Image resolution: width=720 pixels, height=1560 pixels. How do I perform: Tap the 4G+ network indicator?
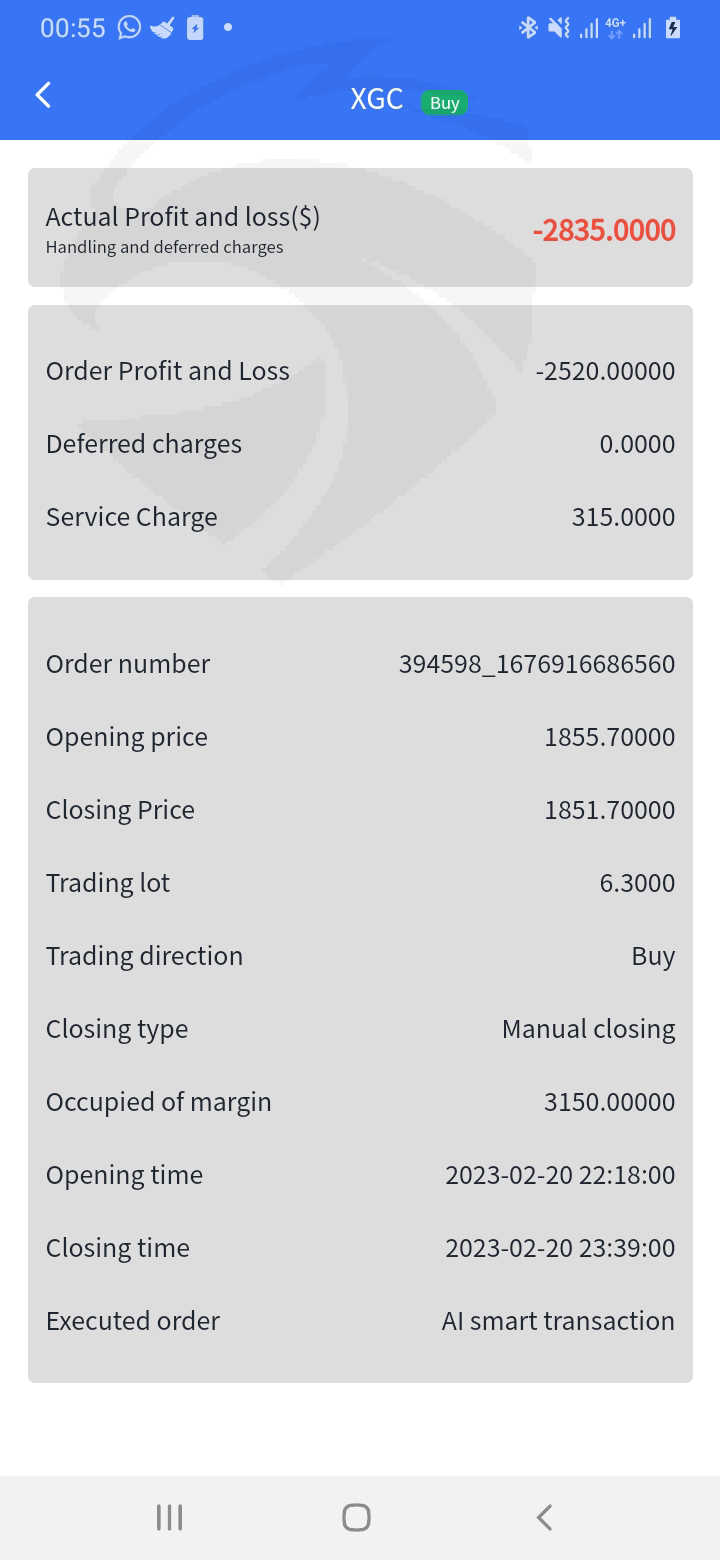pyautogui.click(x=615, y=28)
